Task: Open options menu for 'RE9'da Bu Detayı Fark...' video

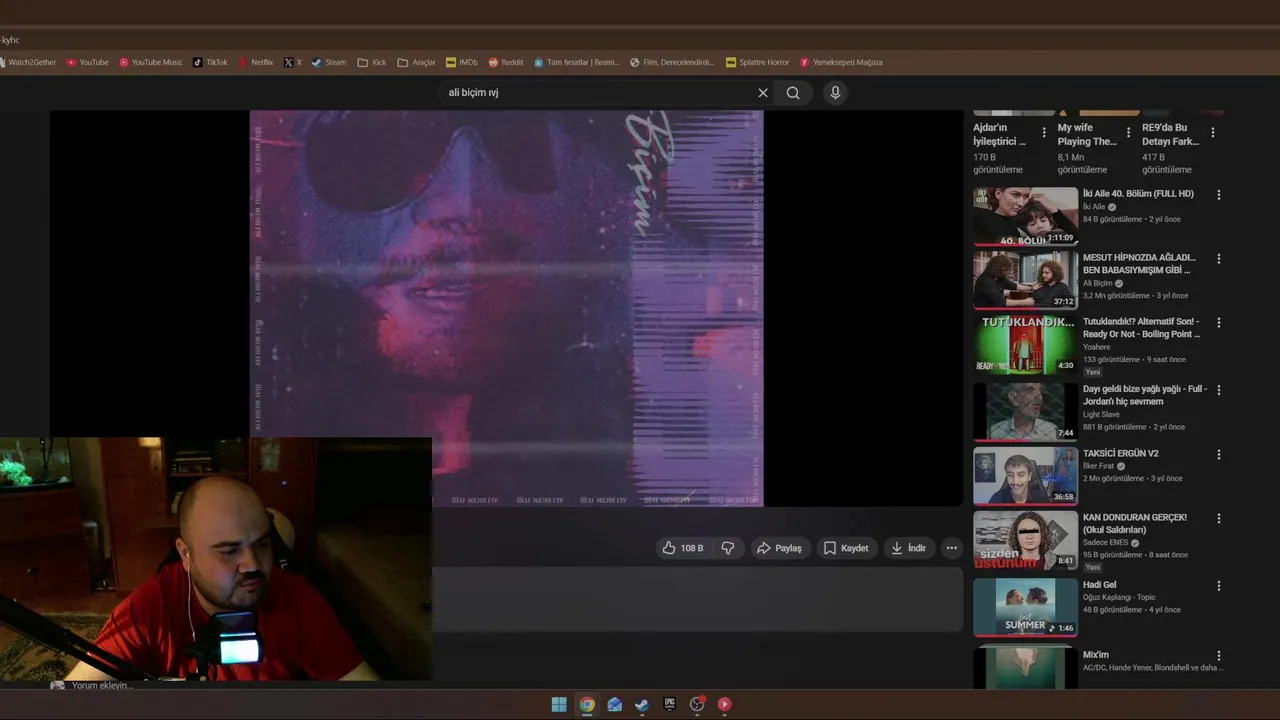Action: tap(1213, 132)
